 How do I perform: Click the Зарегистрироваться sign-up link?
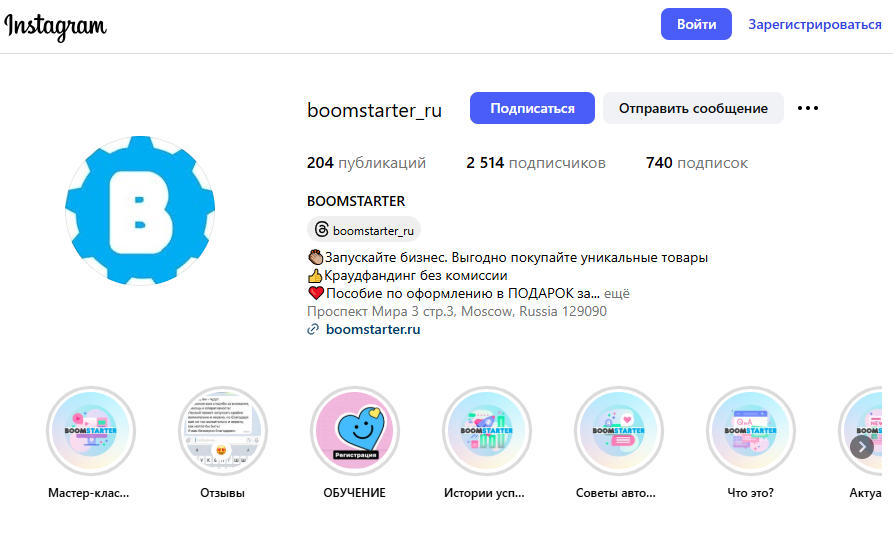coord(814,24)
